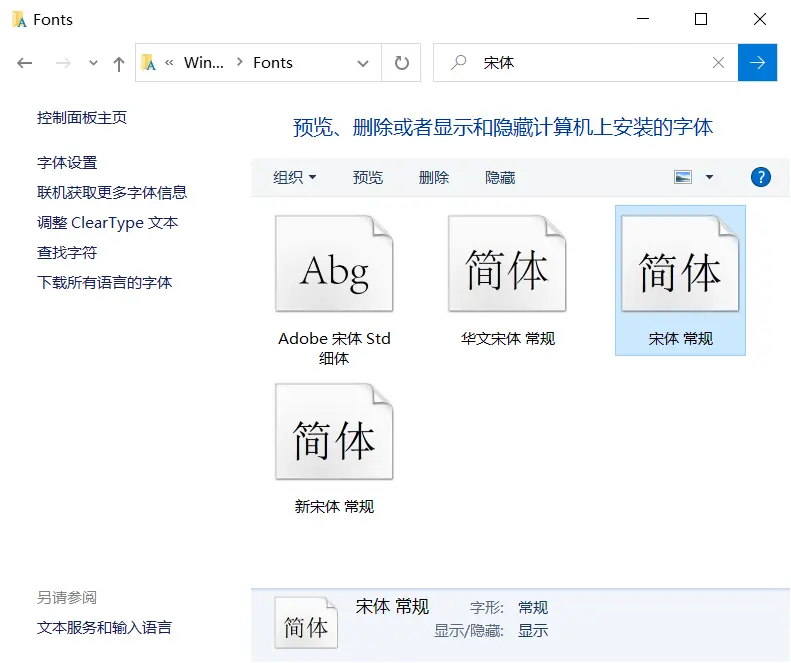Change view using the view icon button
Viewport: 791px width, 663px height.
(683, 177)
